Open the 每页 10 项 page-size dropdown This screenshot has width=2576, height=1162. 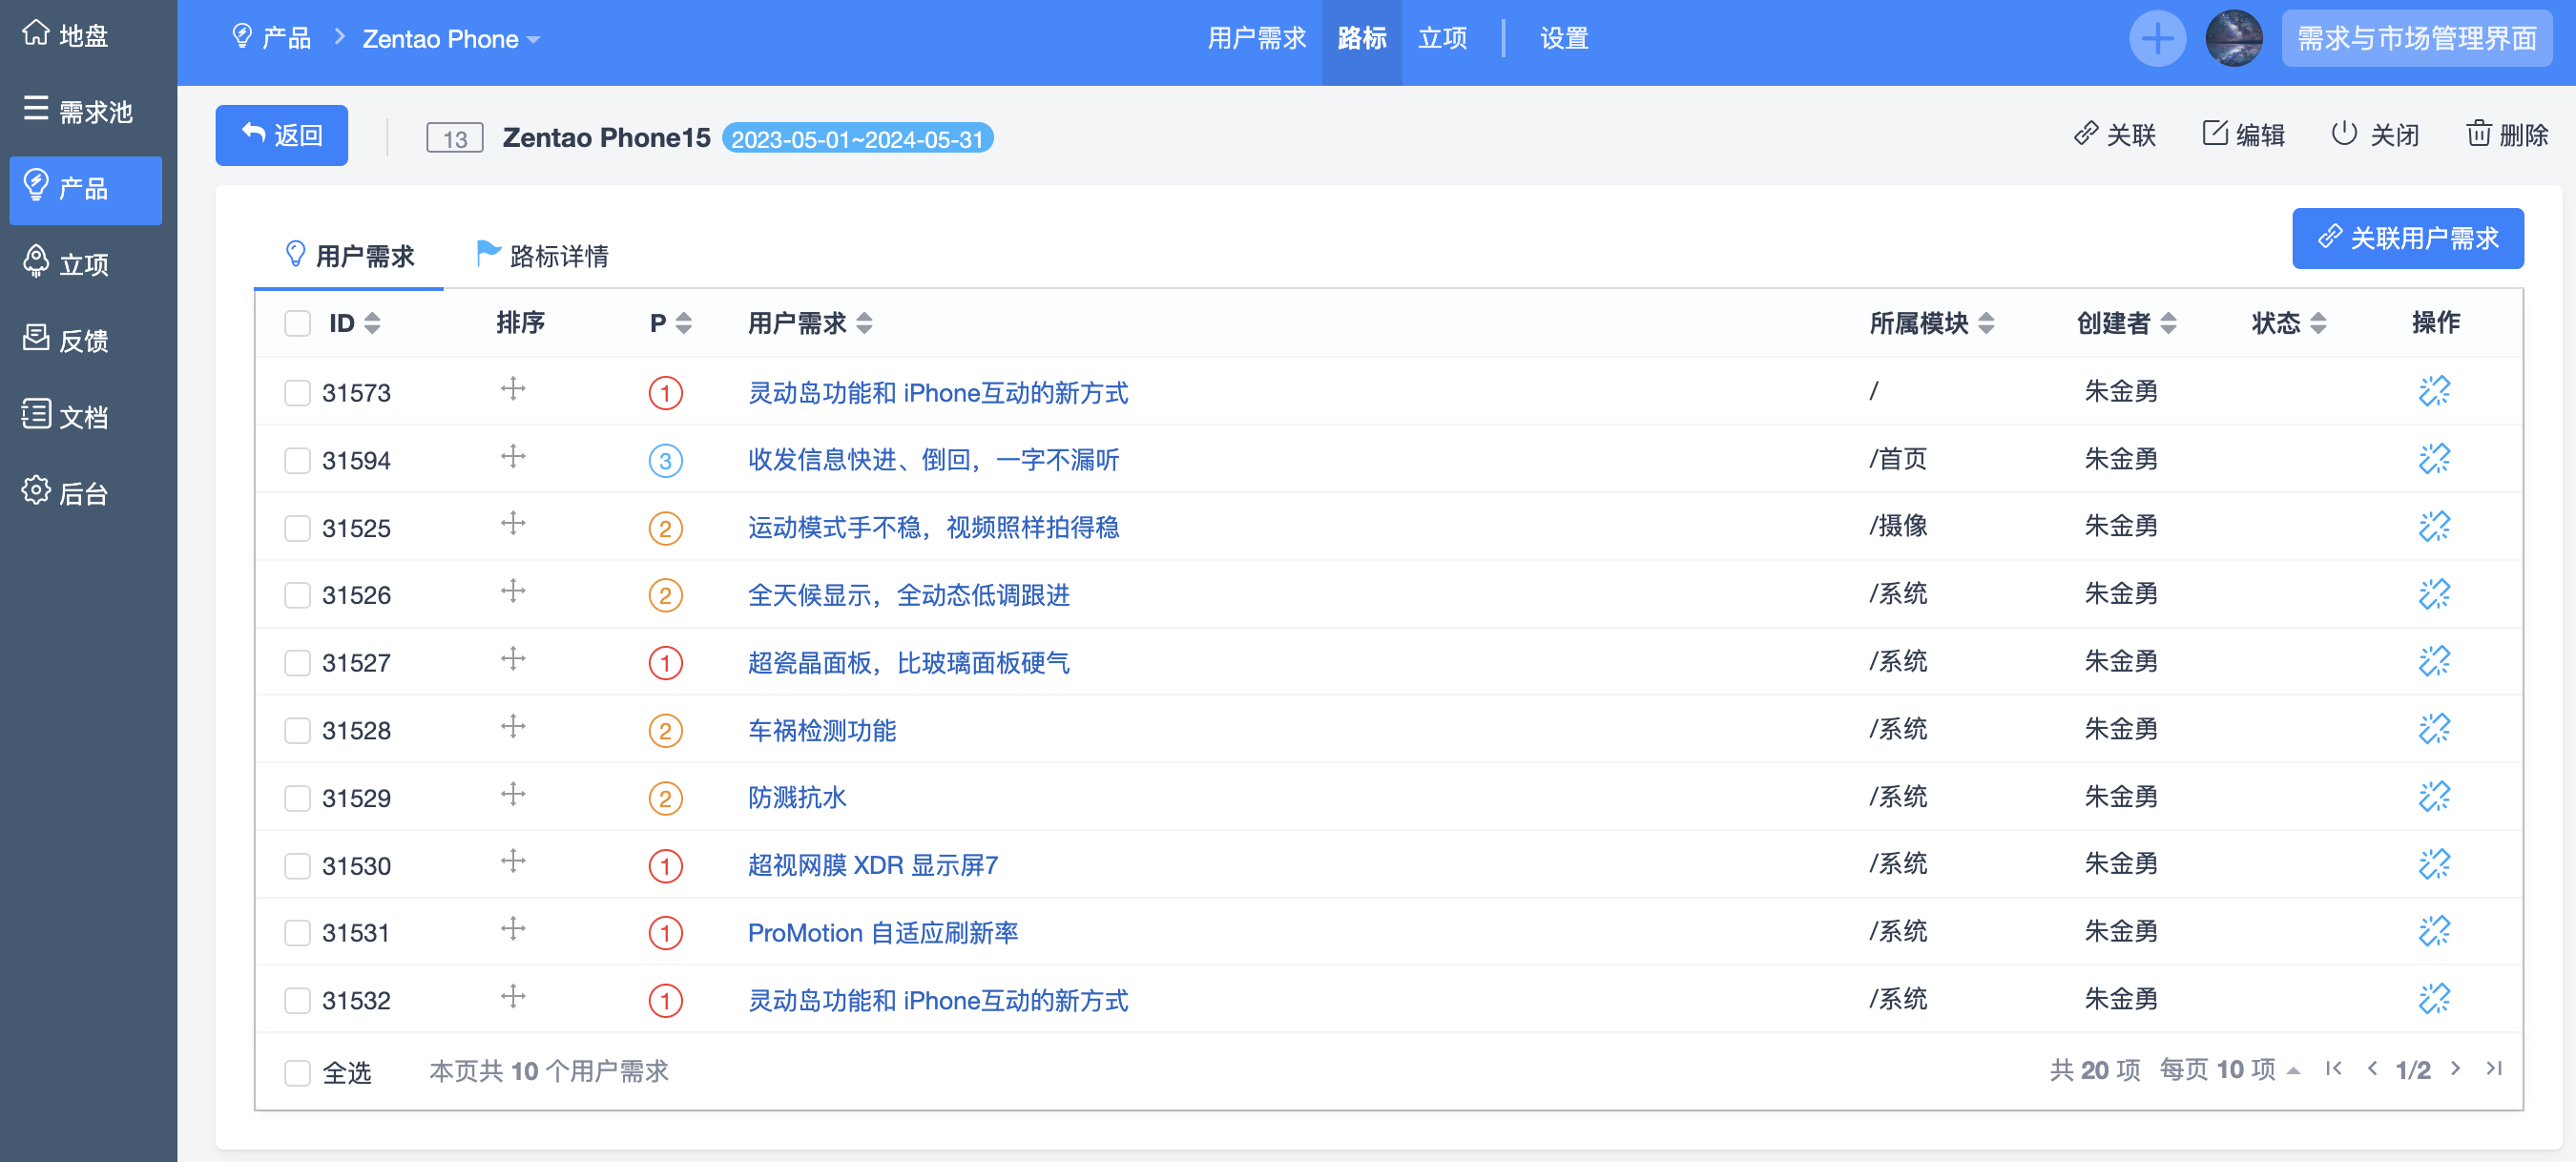2228,1070
